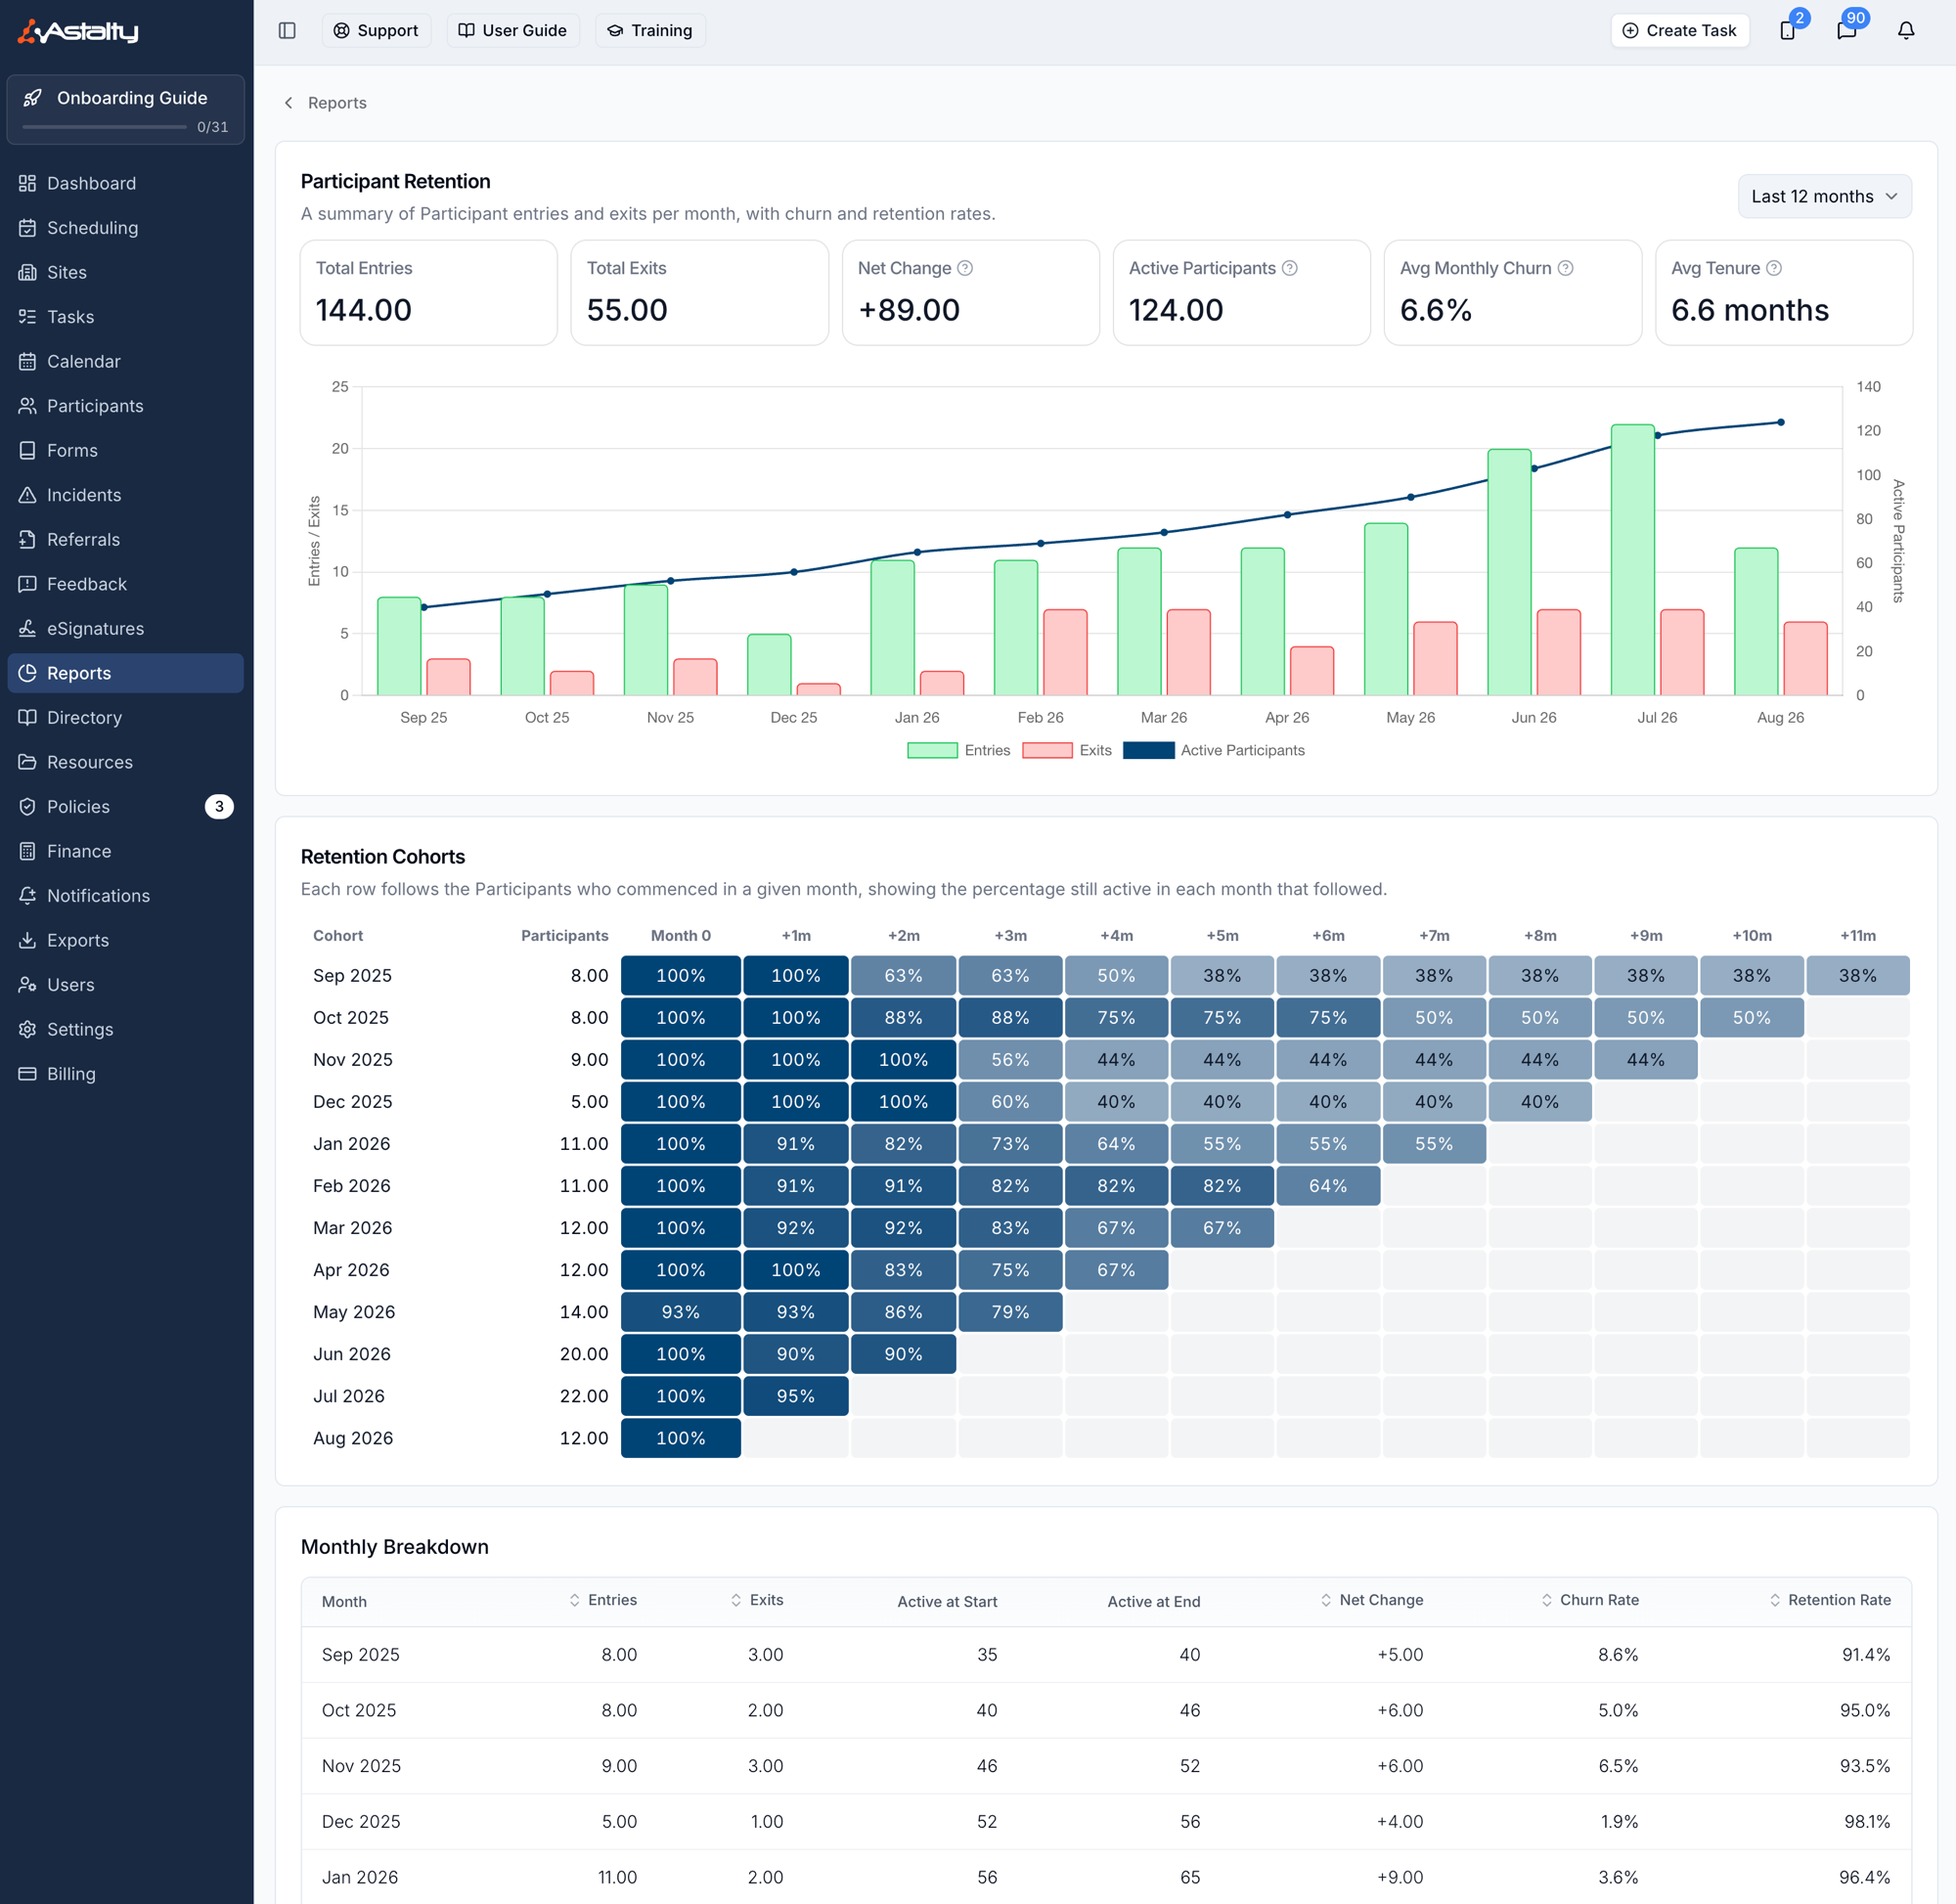1956x1904 pixels.
Task: Click the Avg Tenure help icon
Action: 1774,268
